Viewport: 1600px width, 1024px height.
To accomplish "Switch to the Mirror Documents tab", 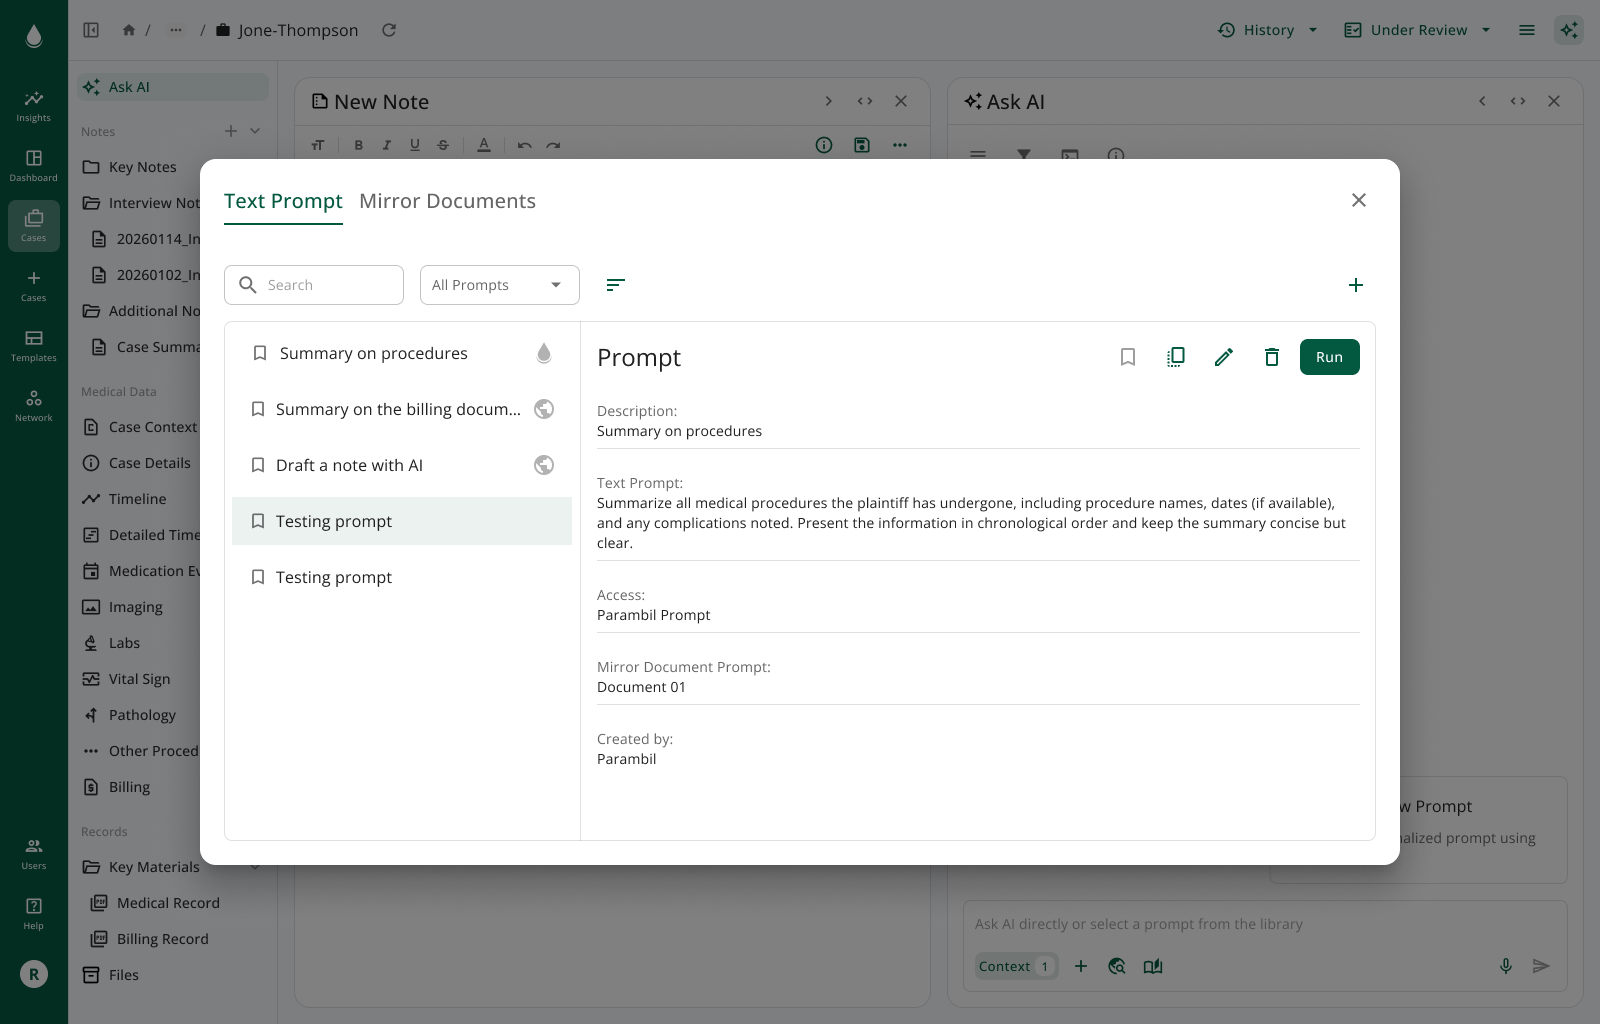I will pos(447,201).
